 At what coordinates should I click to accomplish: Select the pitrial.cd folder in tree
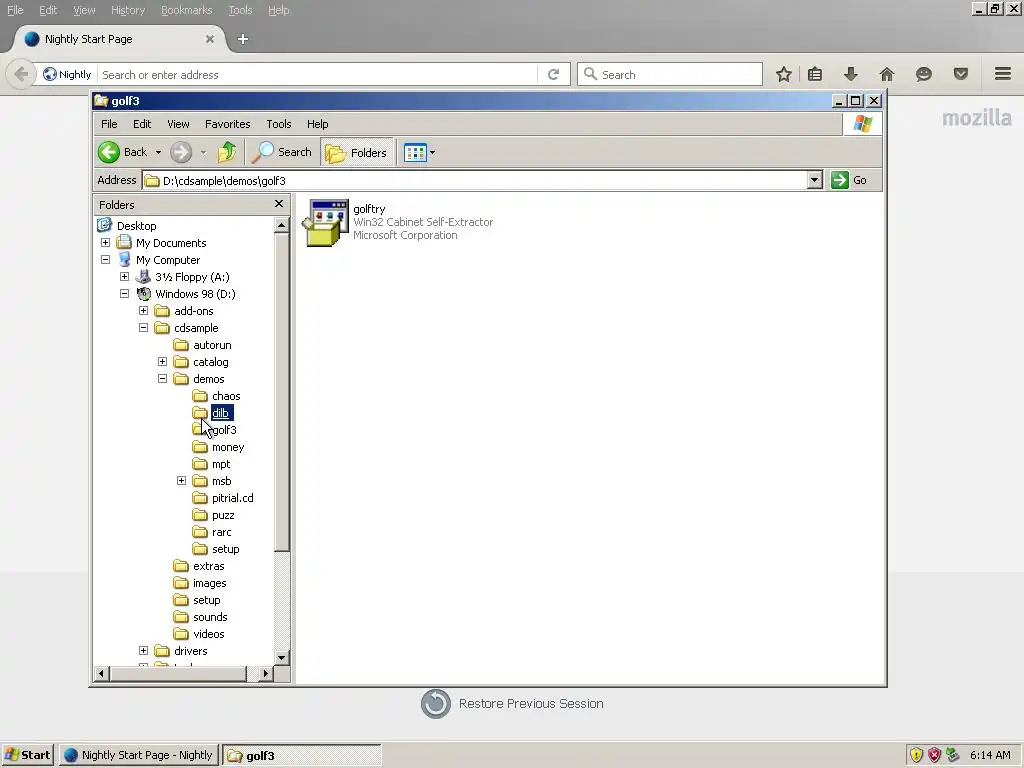click(232, 498)
